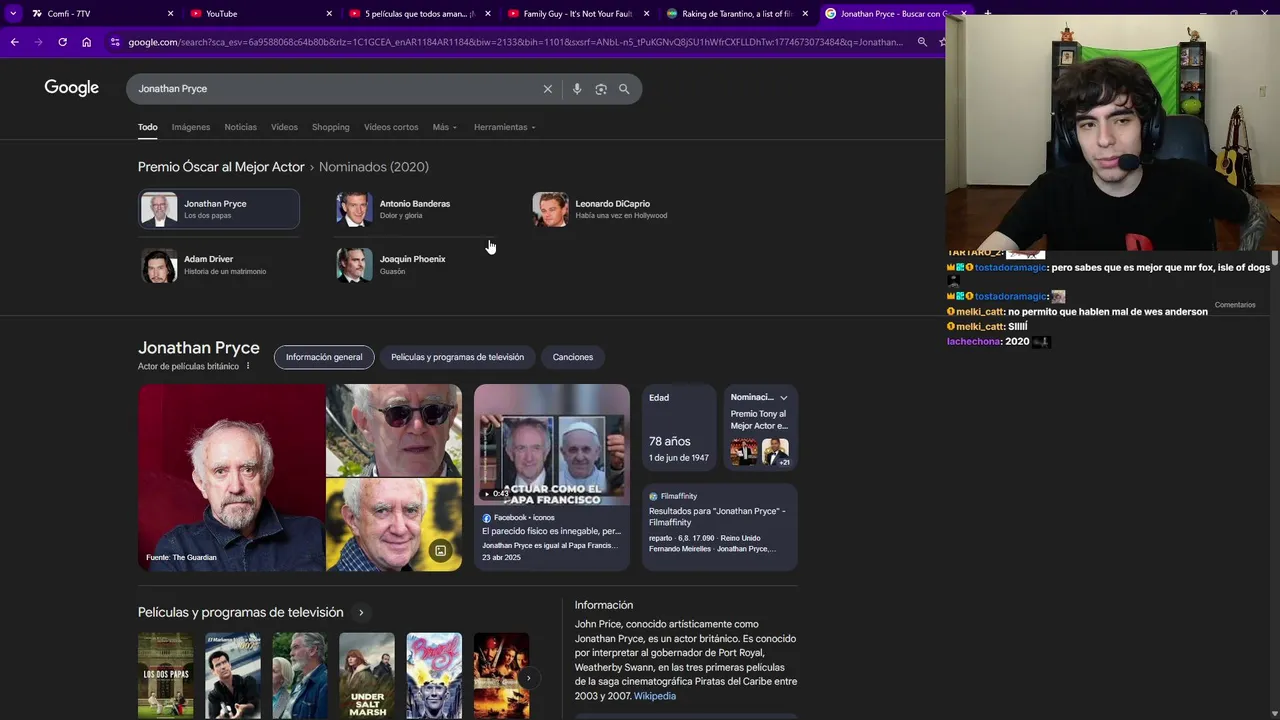
Task: Click the +21 nominations thumbnail
Action: click(x=775, y=452)
